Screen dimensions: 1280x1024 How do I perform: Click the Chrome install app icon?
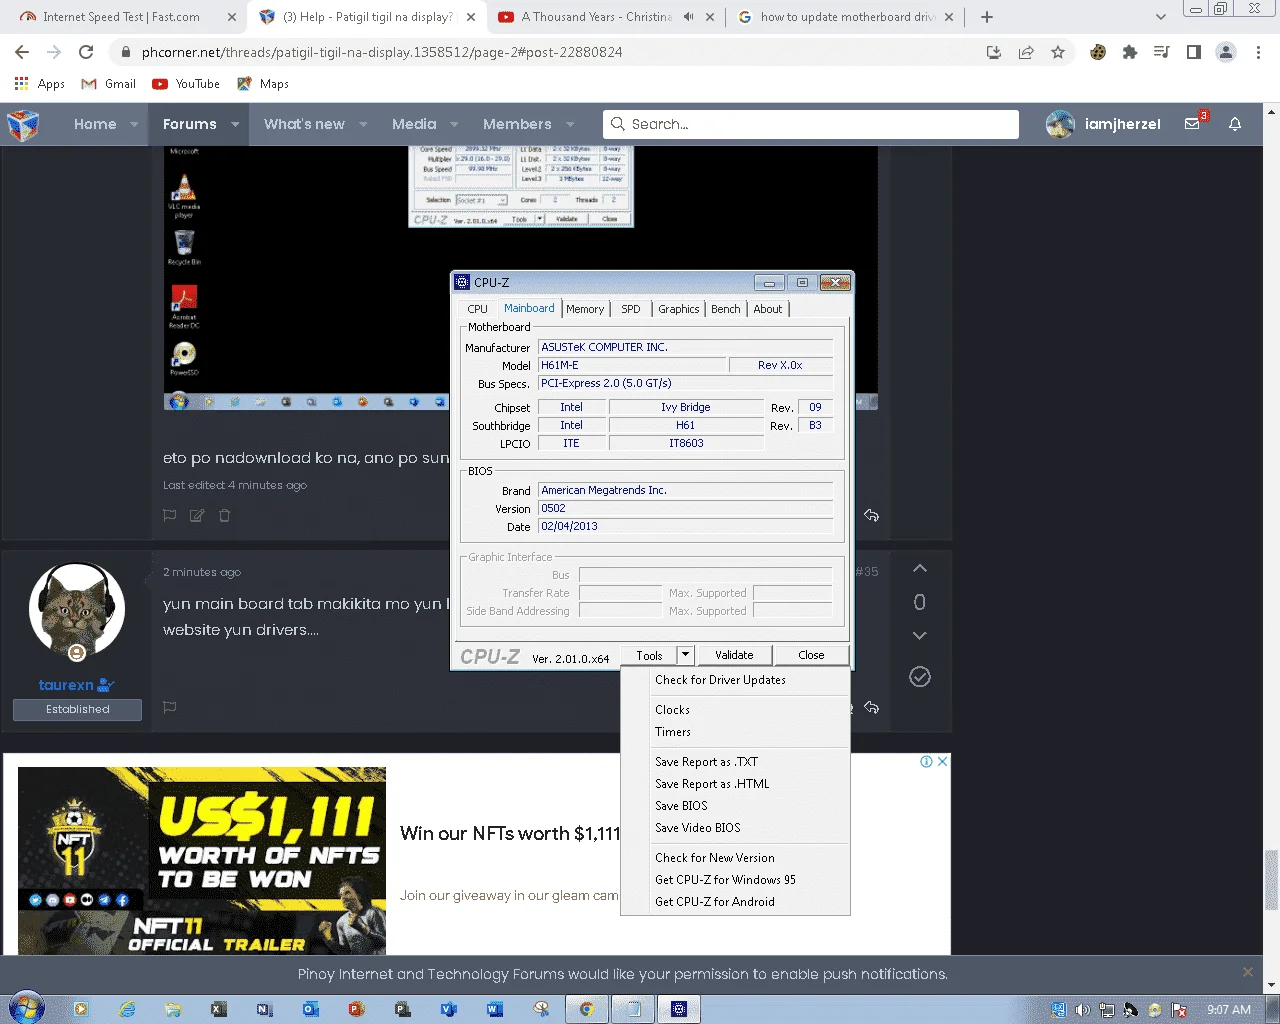point(994,52)
